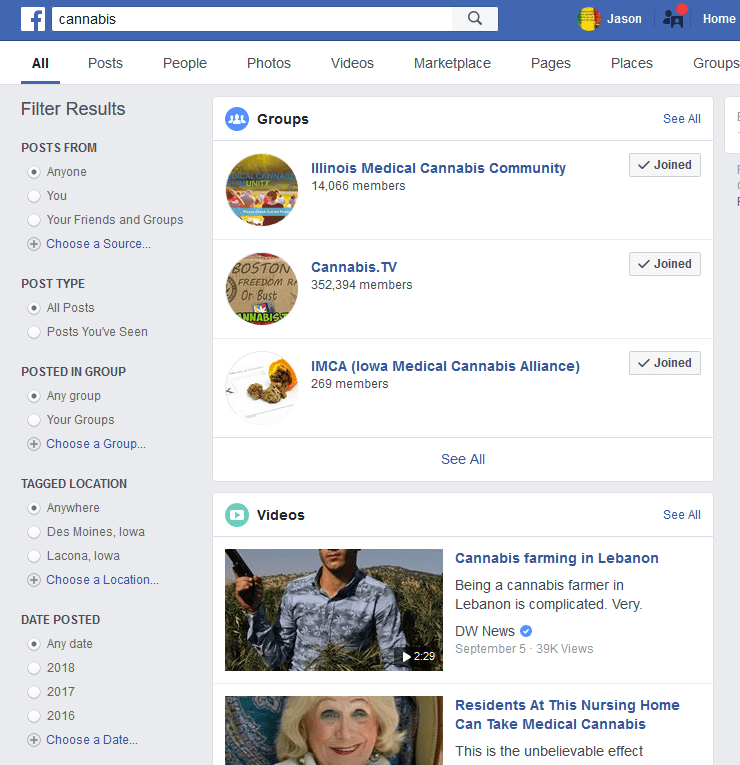This screenshot has width=740, height=765.
Task: Select Posts You've Seen option
Action: [x=34, y=332]
